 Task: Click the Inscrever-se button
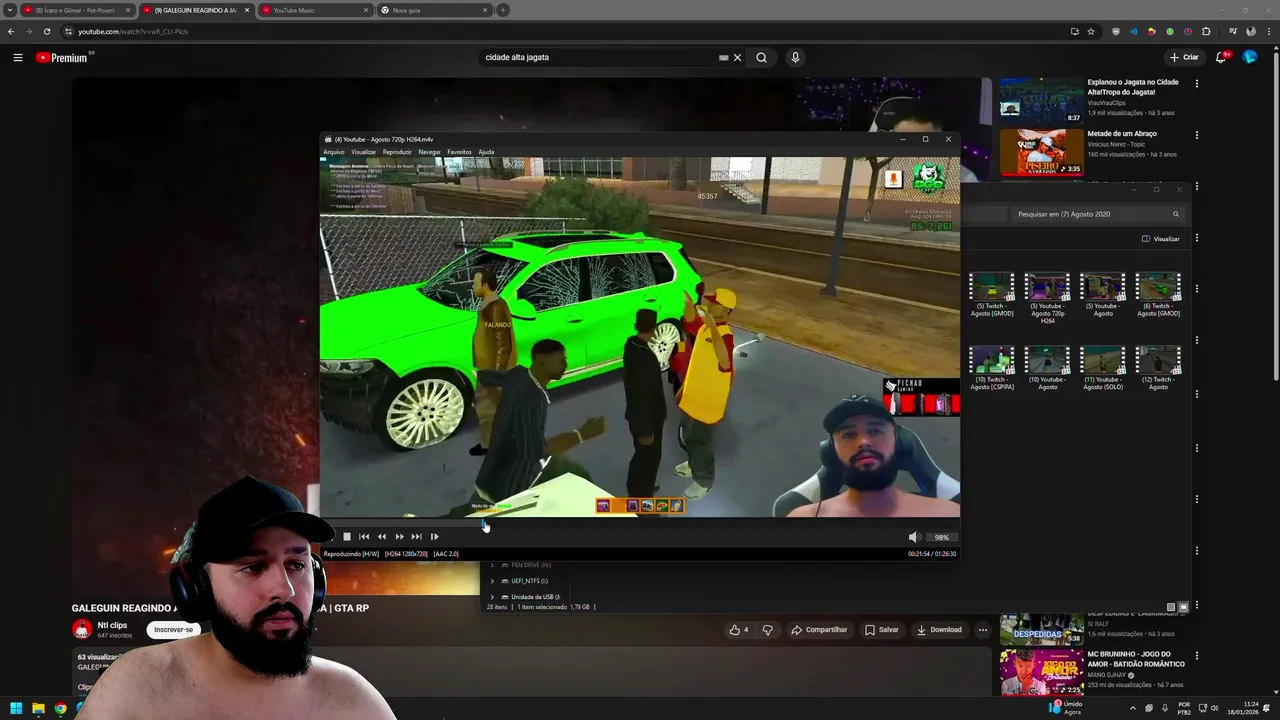(x=173, y=630)
